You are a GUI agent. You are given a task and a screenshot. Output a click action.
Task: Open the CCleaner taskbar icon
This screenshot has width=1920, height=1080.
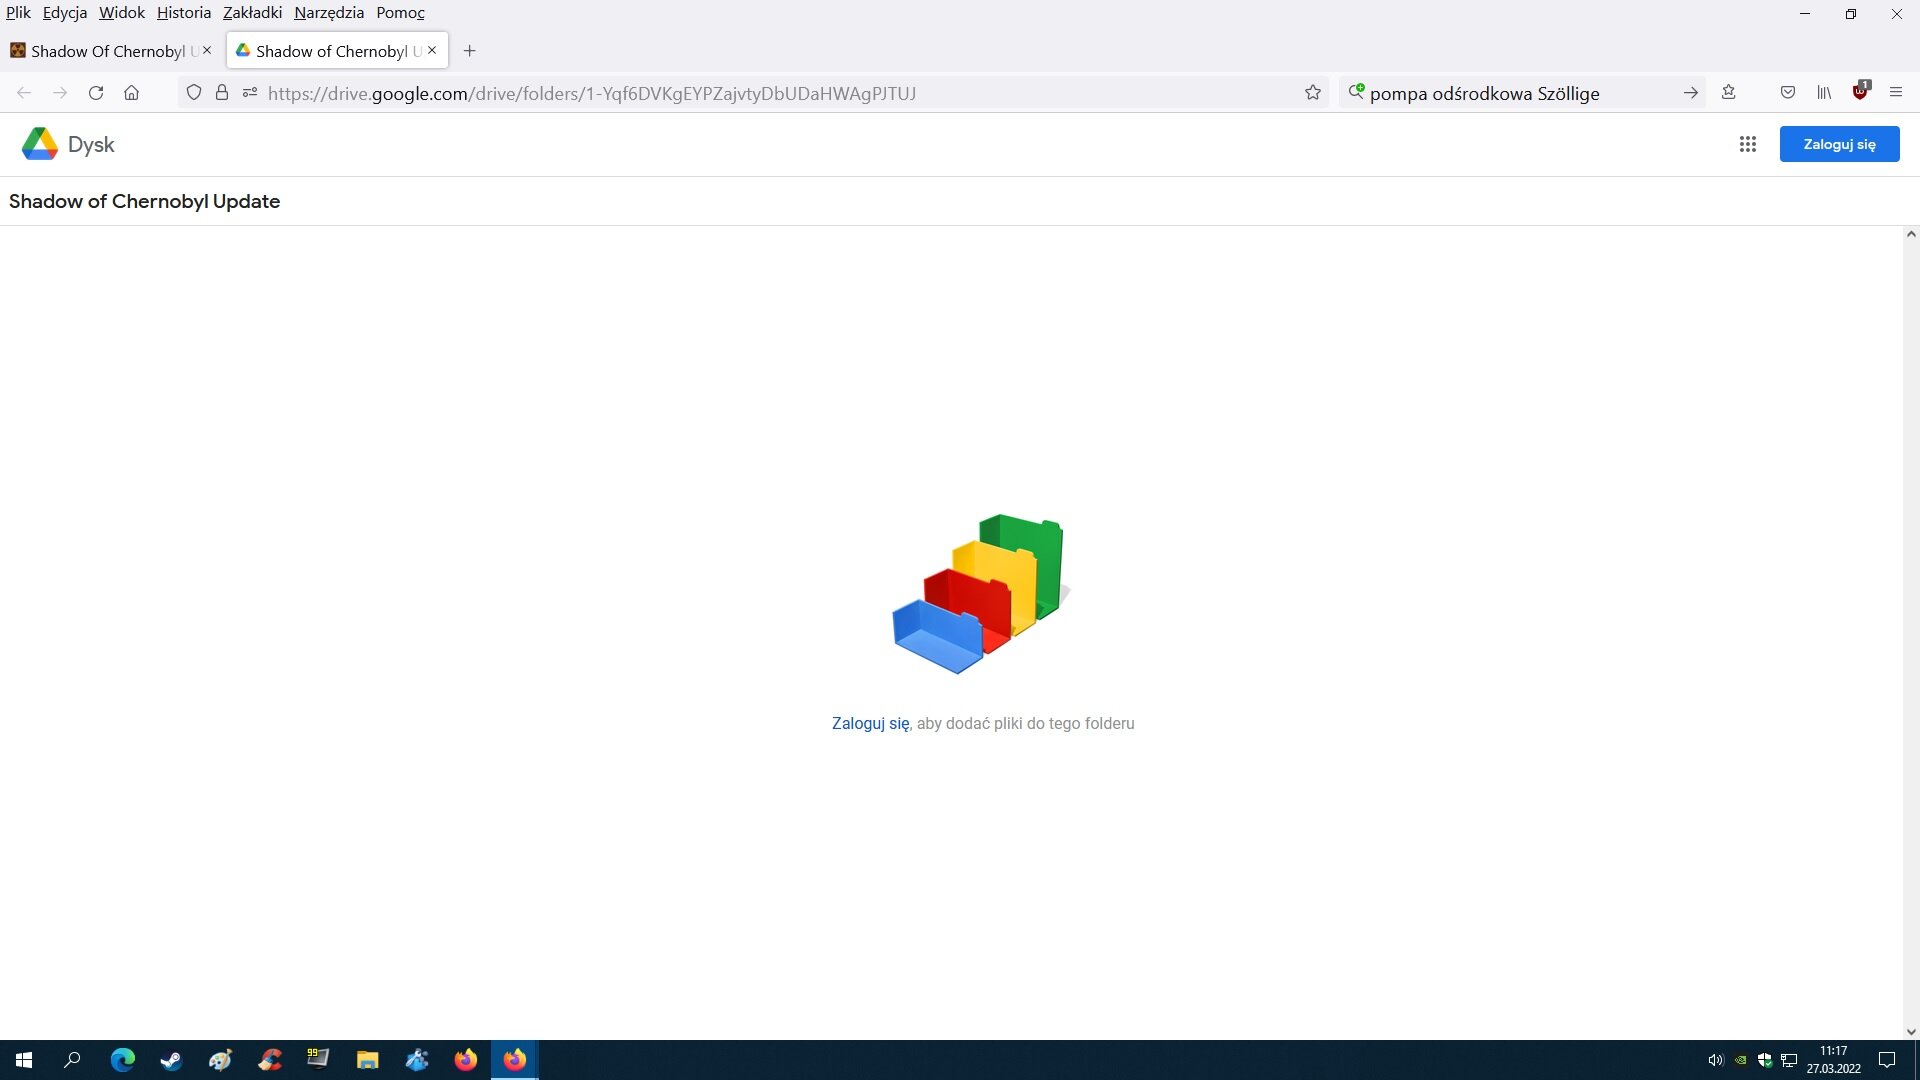click(x=269, y=1060)
